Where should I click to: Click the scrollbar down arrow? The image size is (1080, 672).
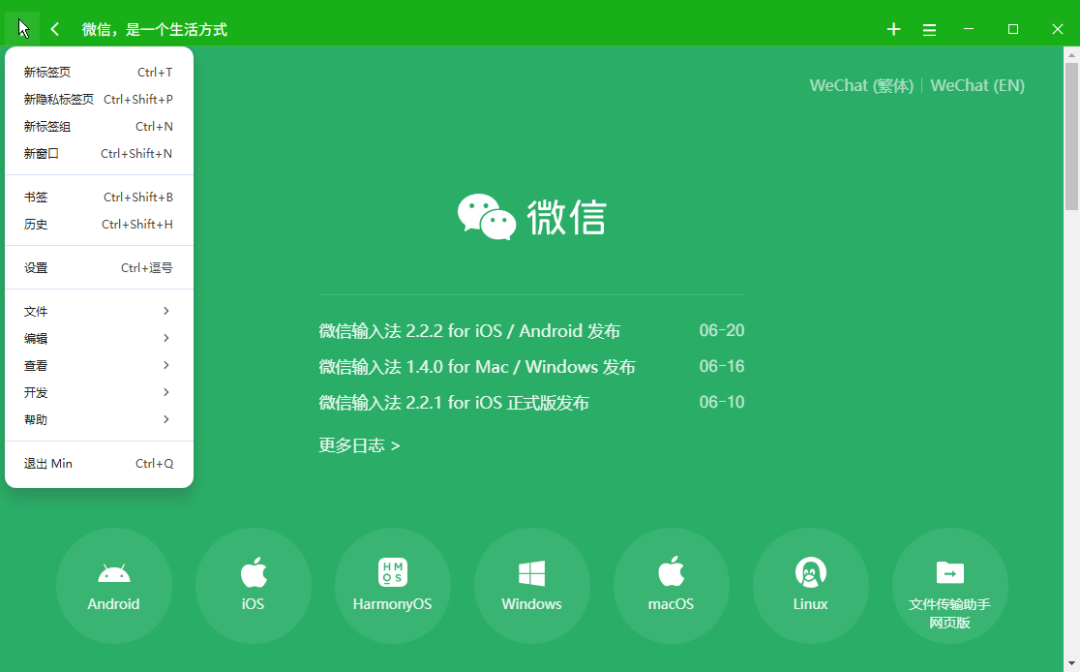(1071, 663)
